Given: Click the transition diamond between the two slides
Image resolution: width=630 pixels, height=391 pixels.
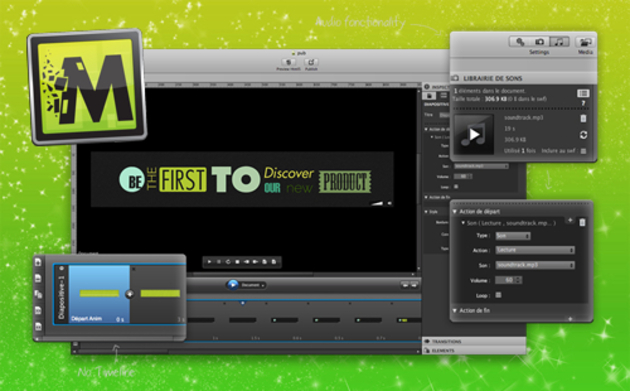Looking at the screenshot, I should (x=129, y=294).
